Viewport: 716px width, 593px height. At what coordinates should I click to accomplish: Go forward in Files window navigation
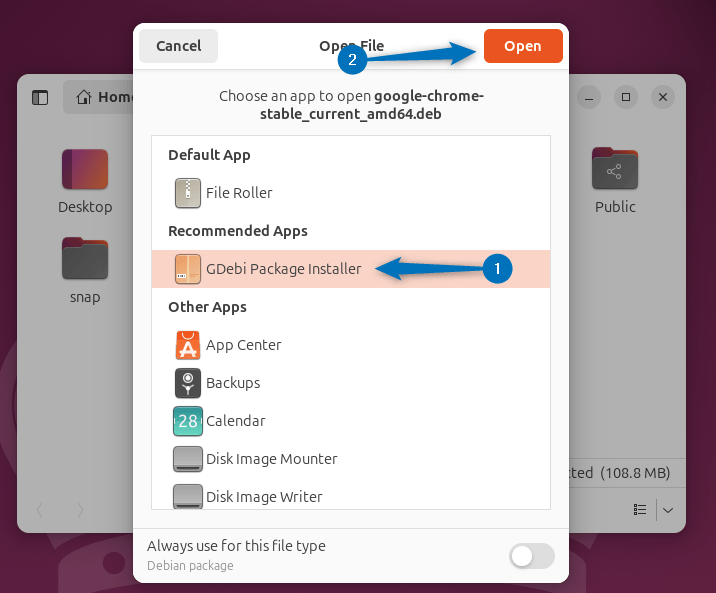coord(80,510)
